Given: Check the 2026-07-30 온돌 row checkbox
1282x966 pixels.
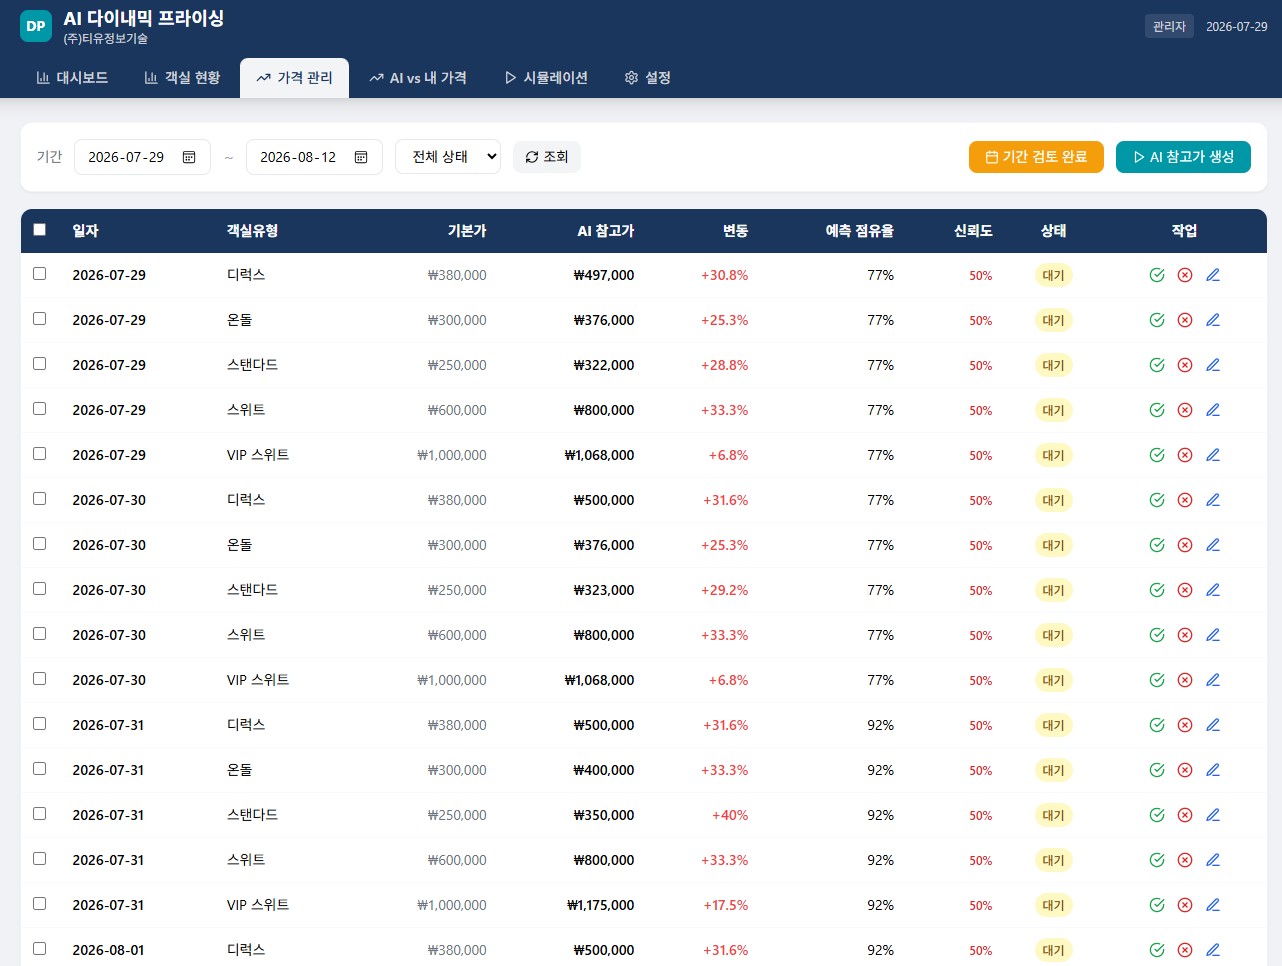Looking at the screenshot, I should click(x=40, y=543).
